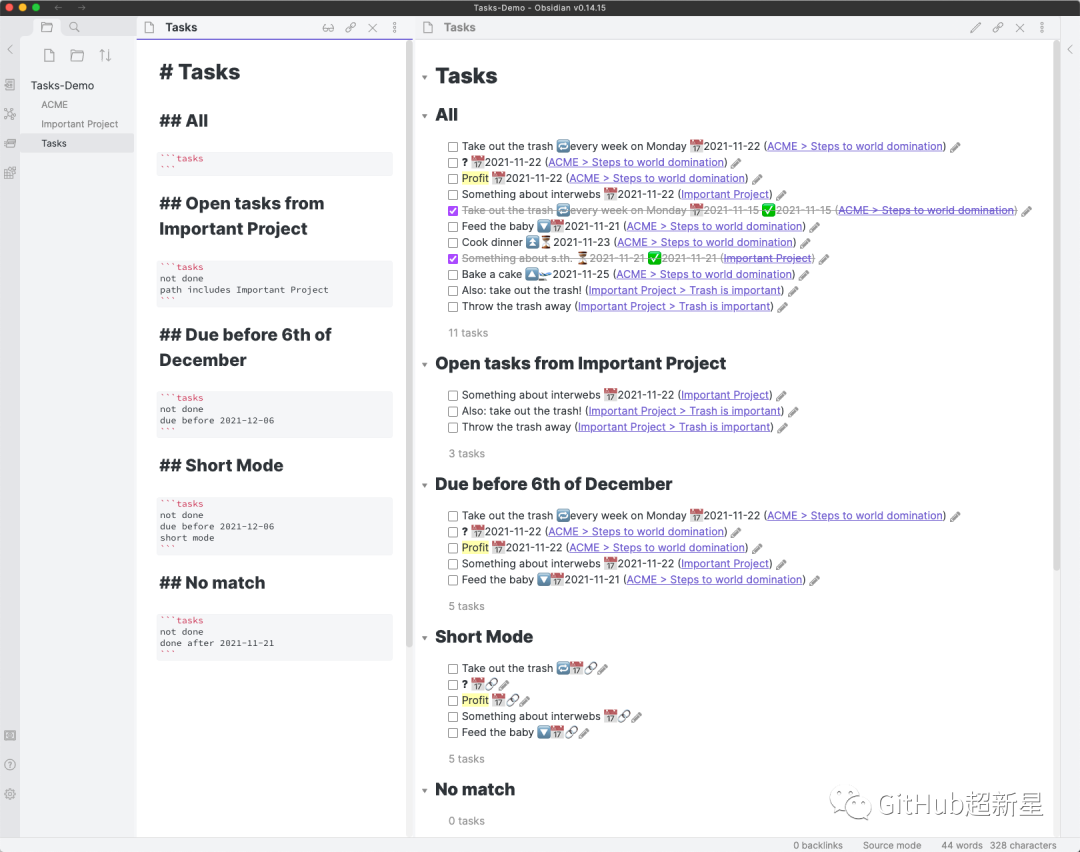The height and width of the screenshot is (852, 1080).
Task: Edit the 'Bake a cake' task via its pencil icon
Action: pyautogui.click(x=804, y=275)
